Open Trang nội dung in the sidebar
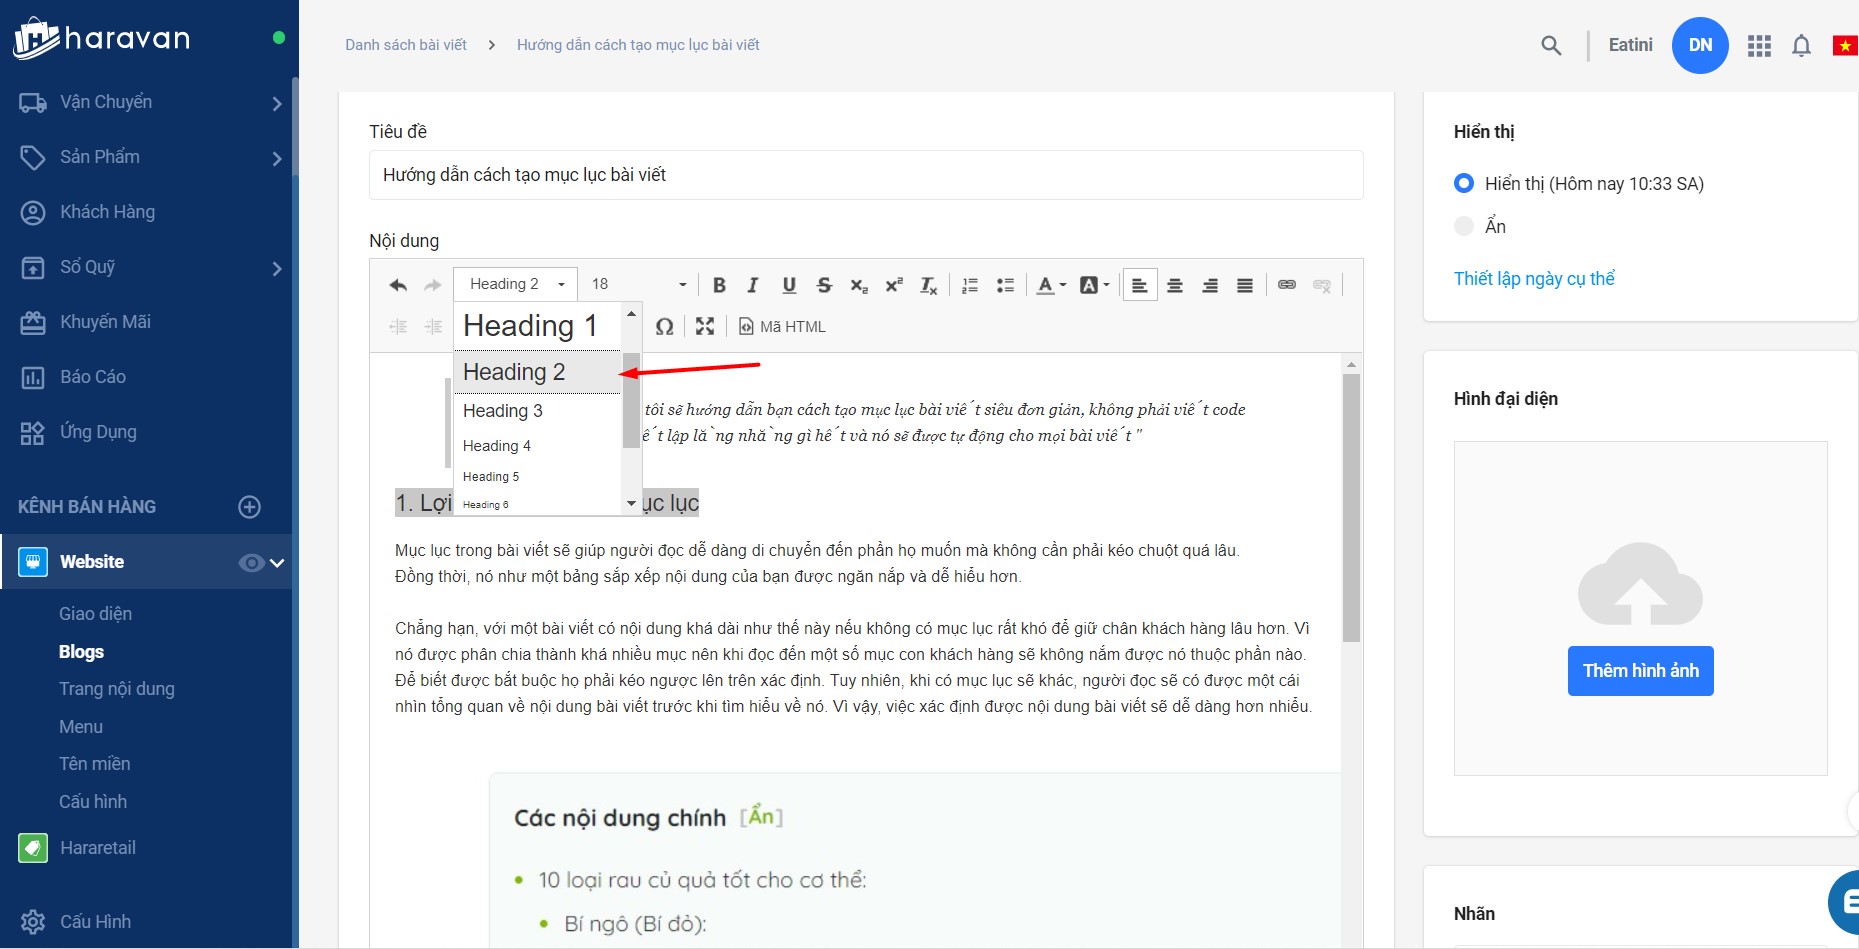1859x949 pixels. pyautogui.click(x=117, y=689)
